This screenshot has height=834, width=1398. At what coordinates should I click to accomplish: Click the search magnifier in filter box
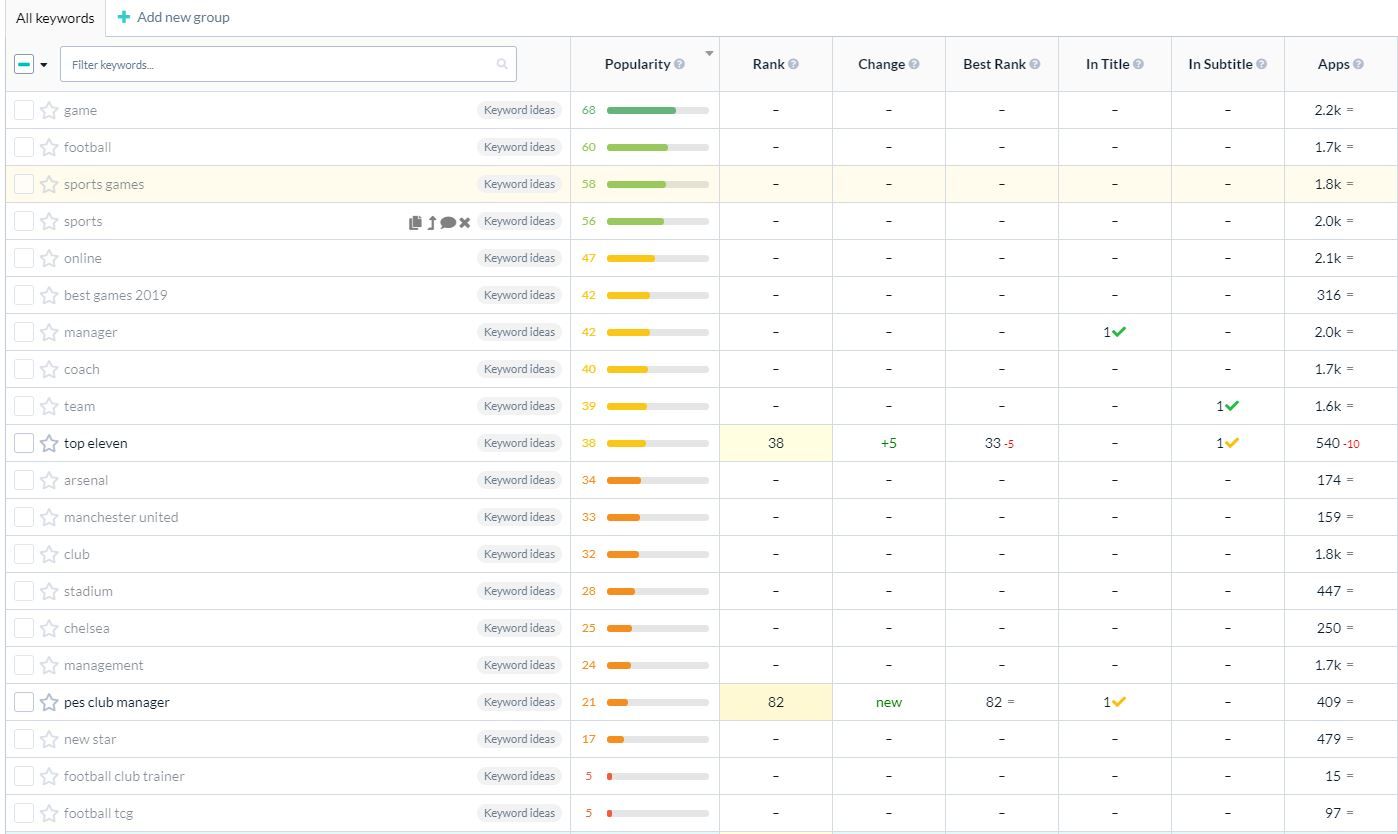point(502,64)
